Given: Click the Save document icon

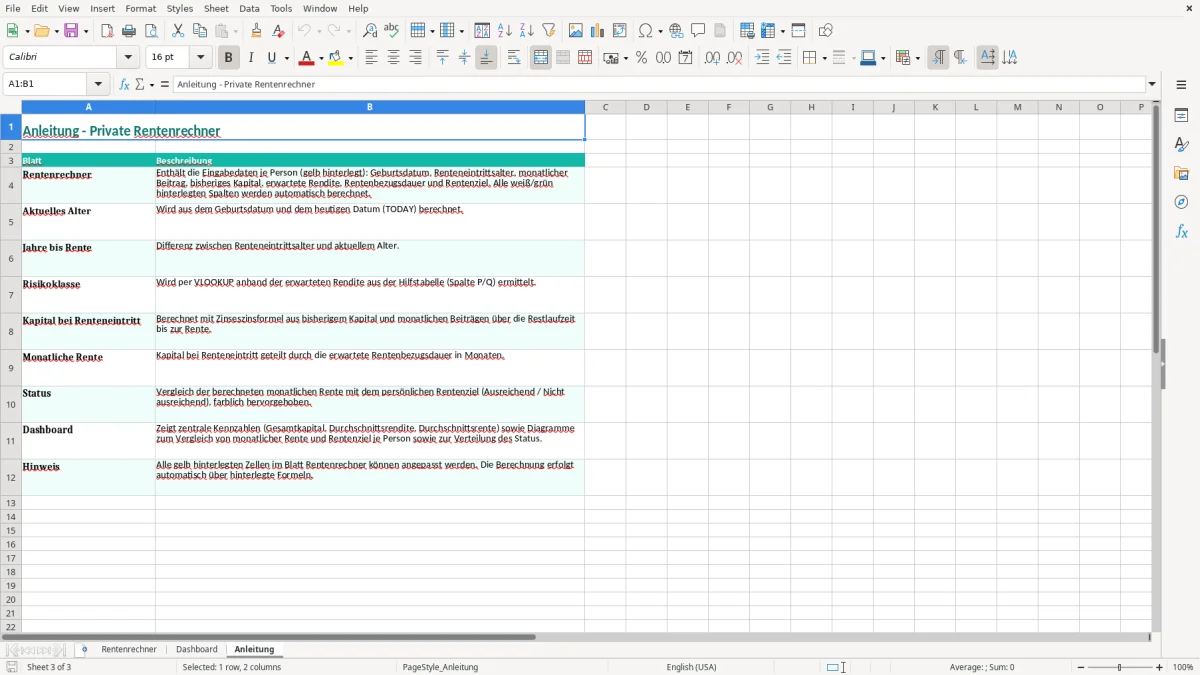Looking at the screenshot, I should [x=71, y=31].
